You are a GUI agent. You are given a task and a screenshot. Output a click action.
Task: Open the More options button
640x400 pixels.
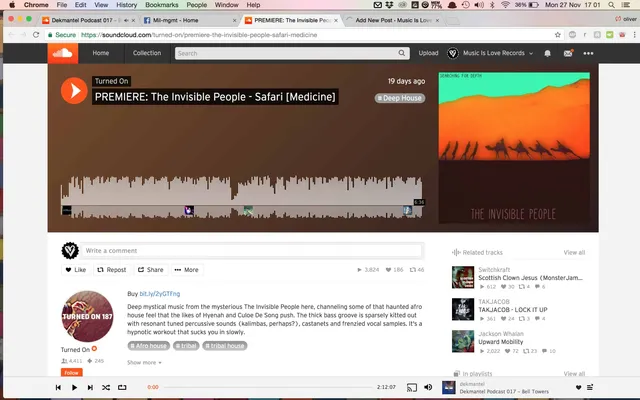tap(186, 270)
